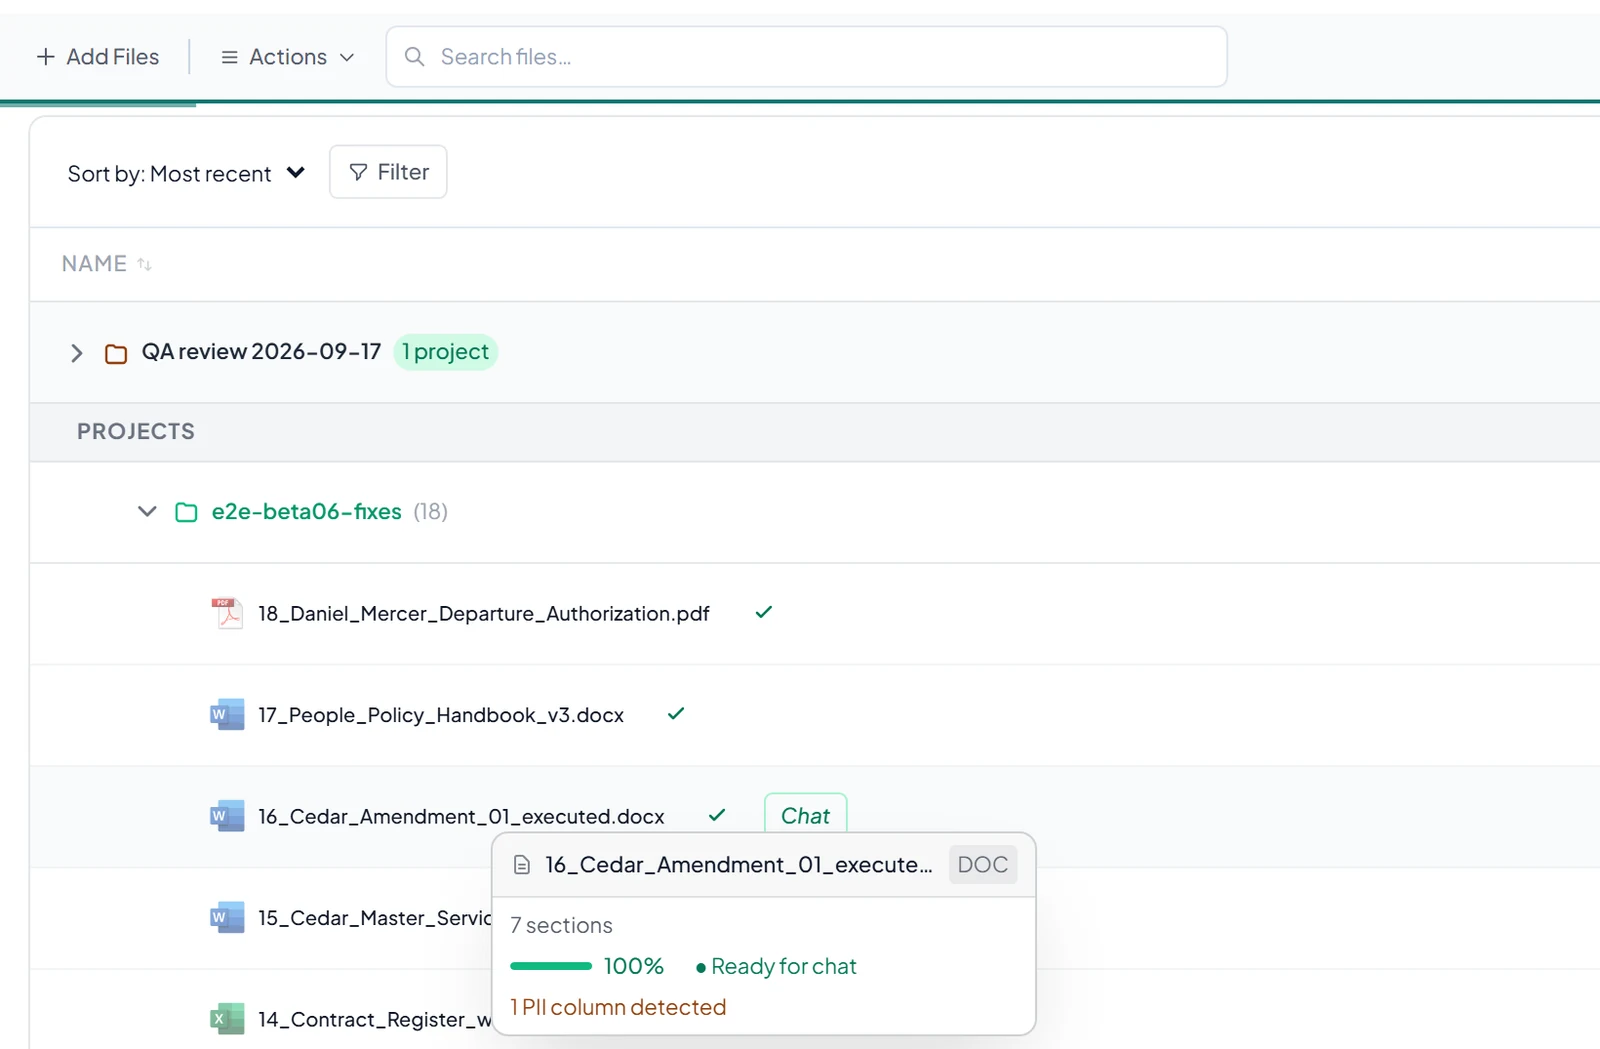Click the plus icon on Add Files
This screenshot has height=1049, width=1600.
coord(45,57)
